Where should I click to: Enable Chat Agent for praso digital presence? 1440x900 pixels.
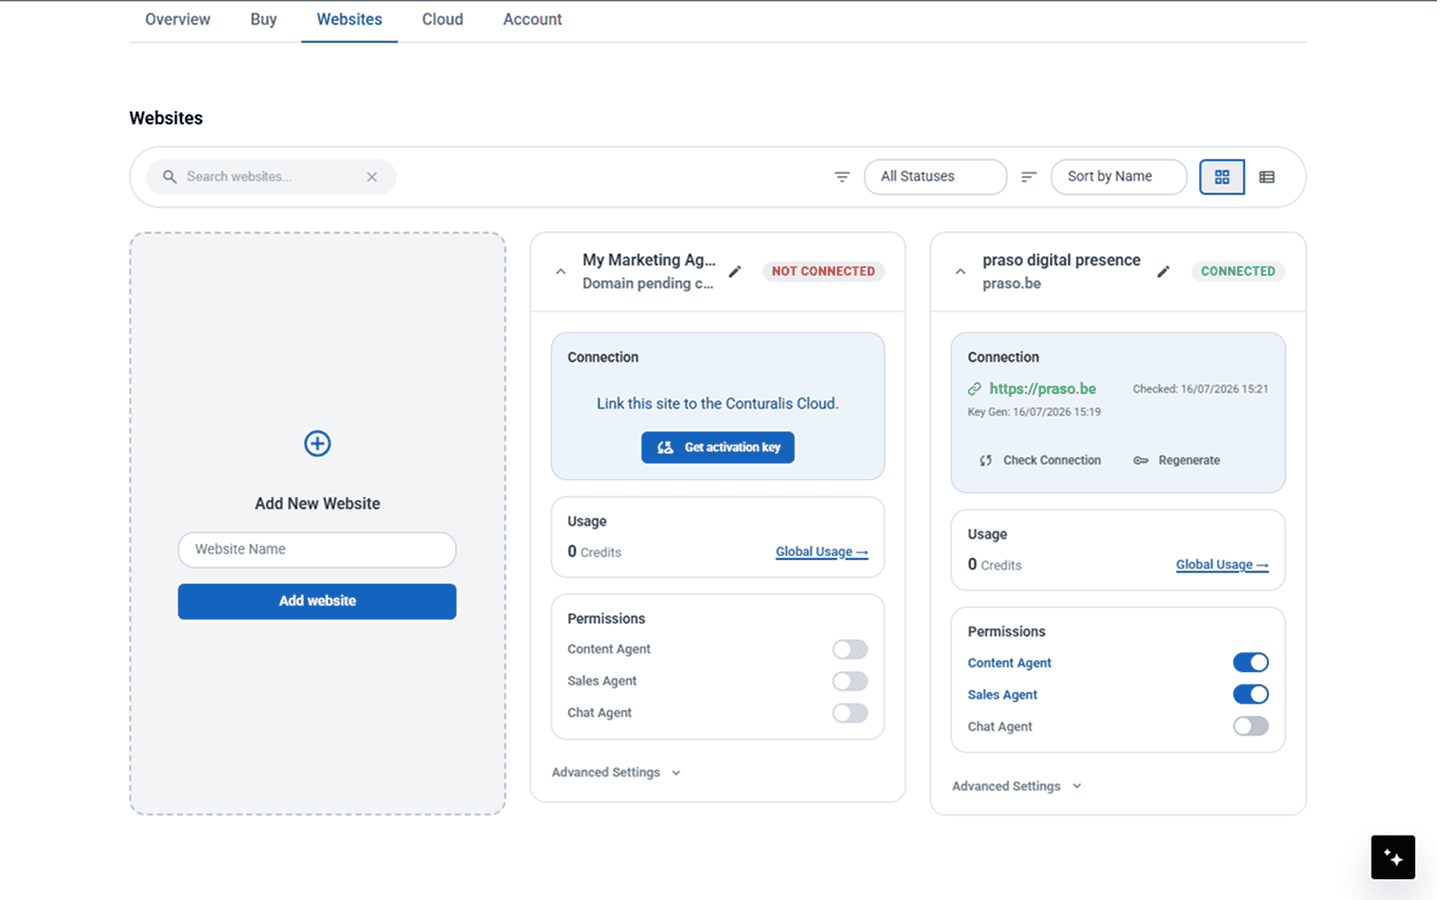point(1250,726)
